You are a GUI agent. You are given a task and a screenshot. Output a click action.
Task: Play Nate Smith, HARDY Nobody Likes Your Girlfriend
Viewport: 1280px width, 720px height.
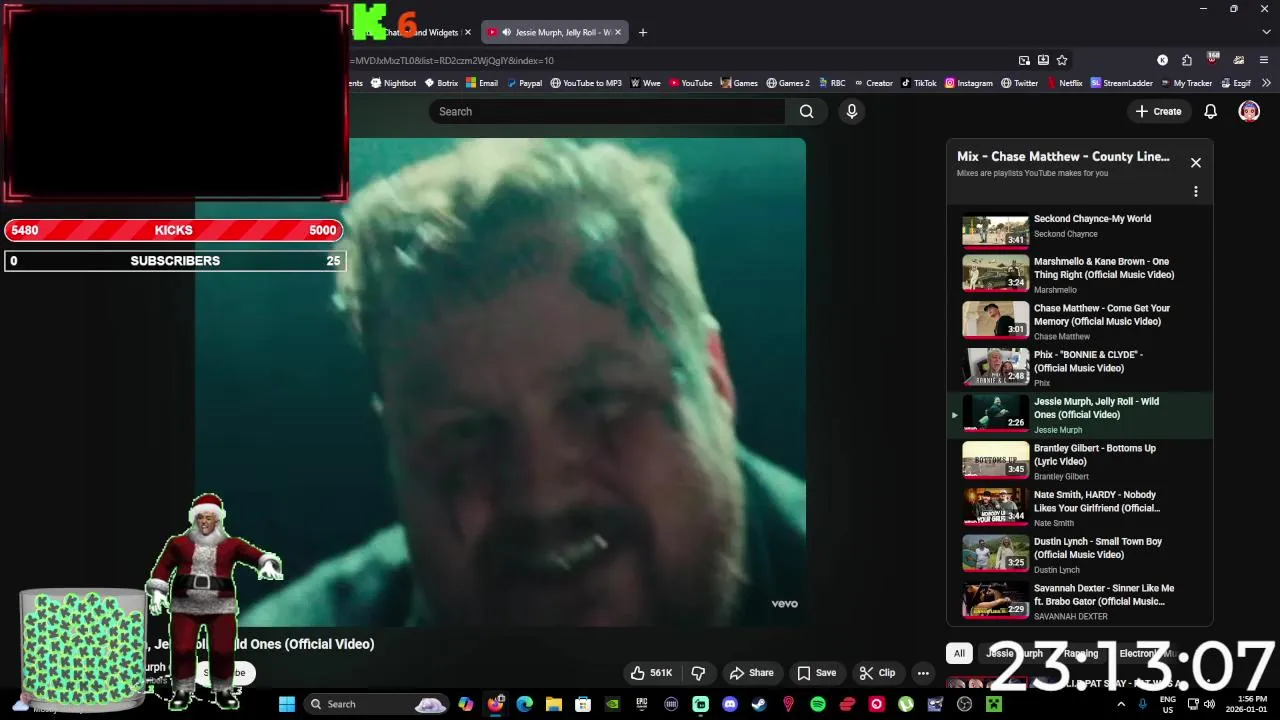[1080, 507]
